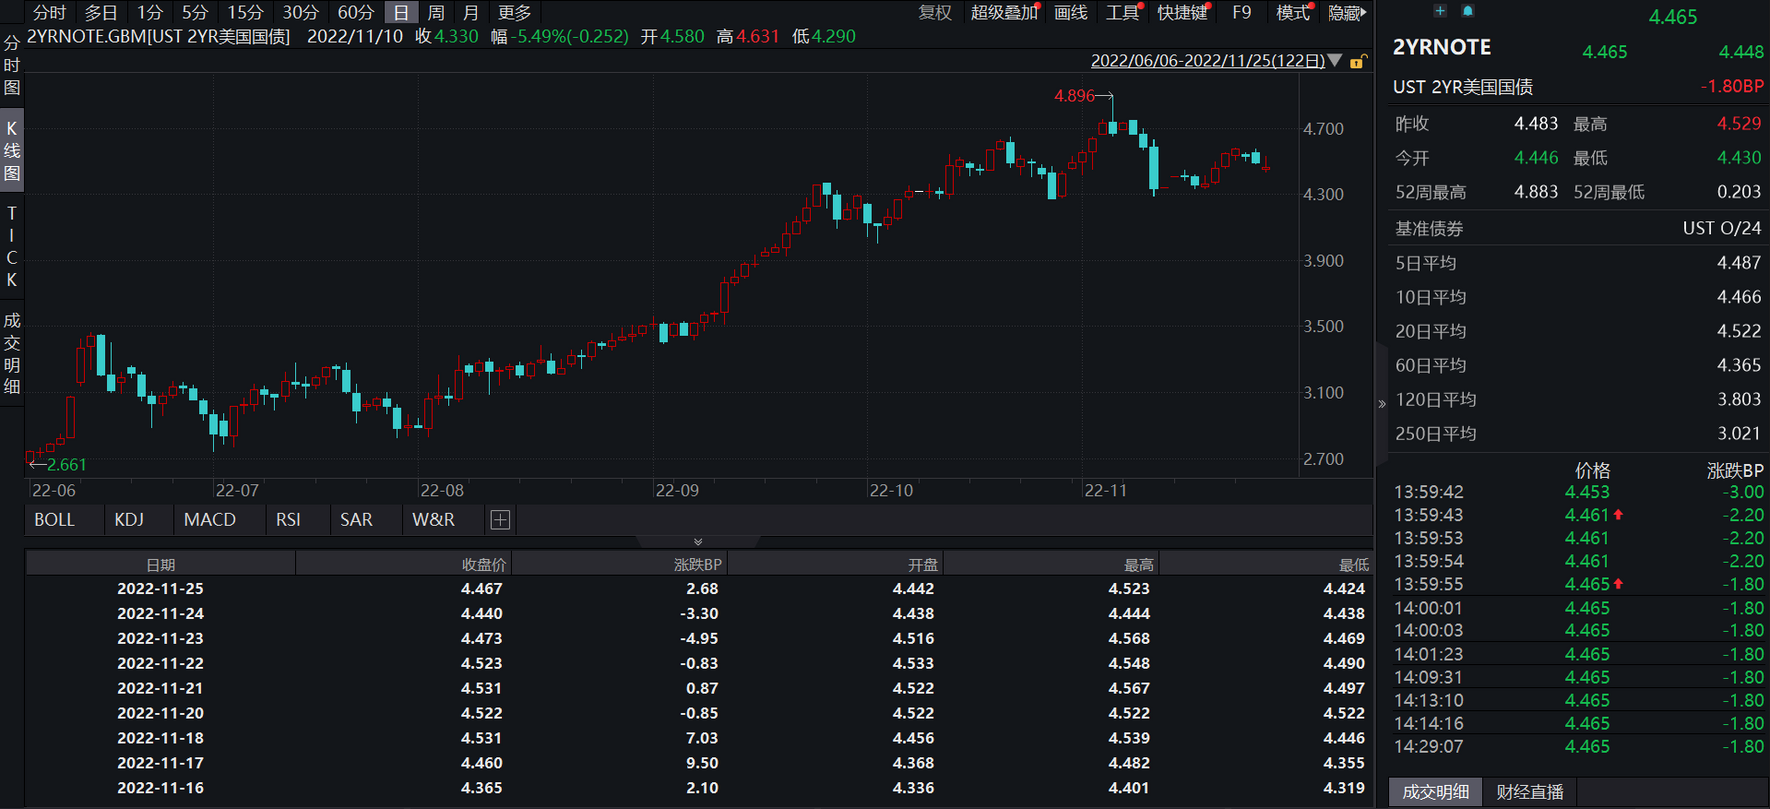Open the 成交明细 side tab on left
The image size is (1770, 809).
[12, 353]
